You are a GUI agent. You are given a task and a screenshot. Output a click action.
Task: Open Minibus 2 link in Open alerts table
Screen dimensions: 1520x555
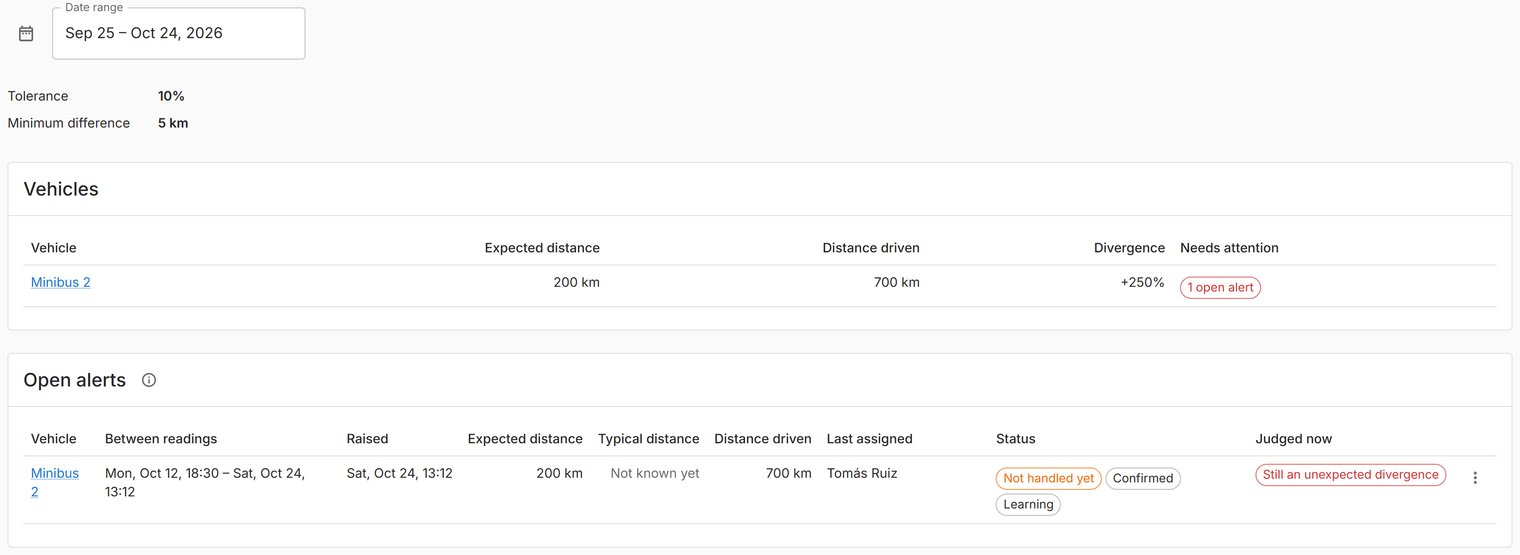[55, 482]
